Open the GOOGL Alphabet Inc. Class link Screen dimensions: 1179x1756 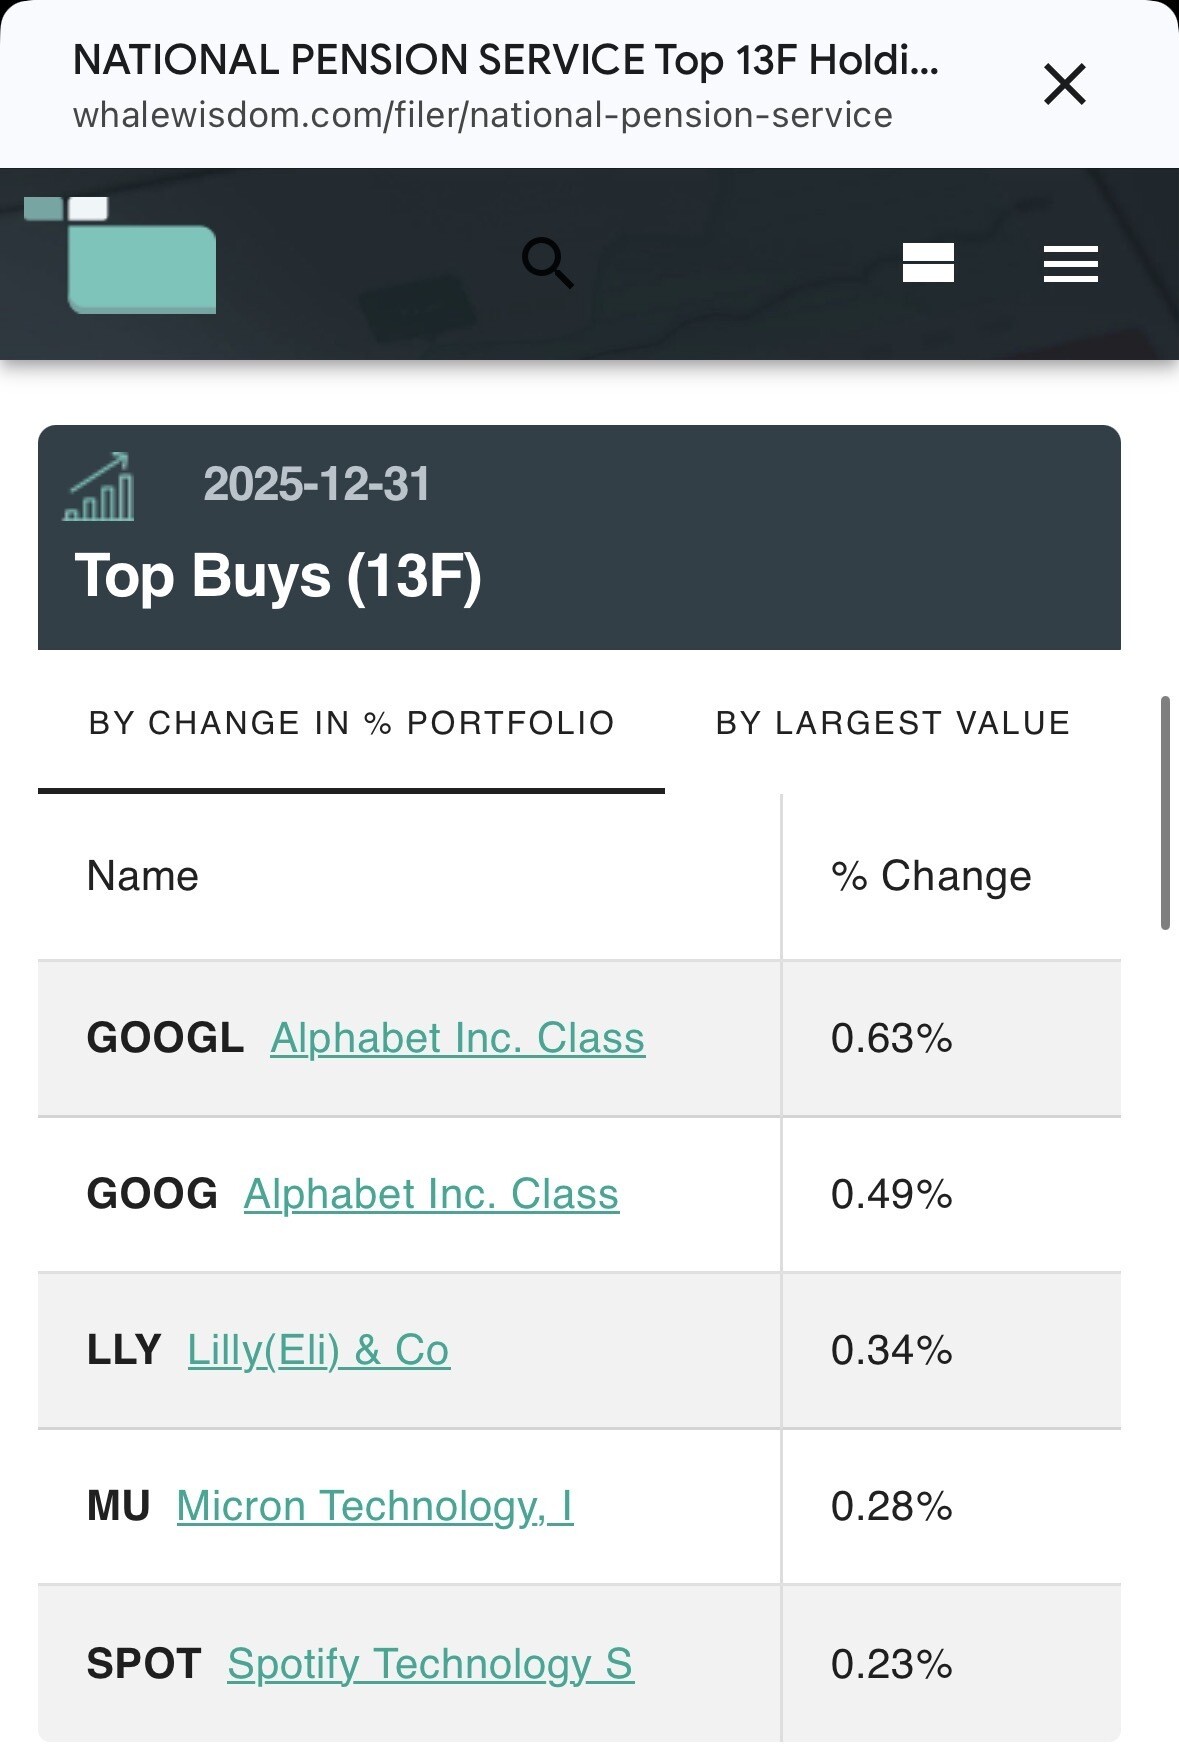[458, 1038]
